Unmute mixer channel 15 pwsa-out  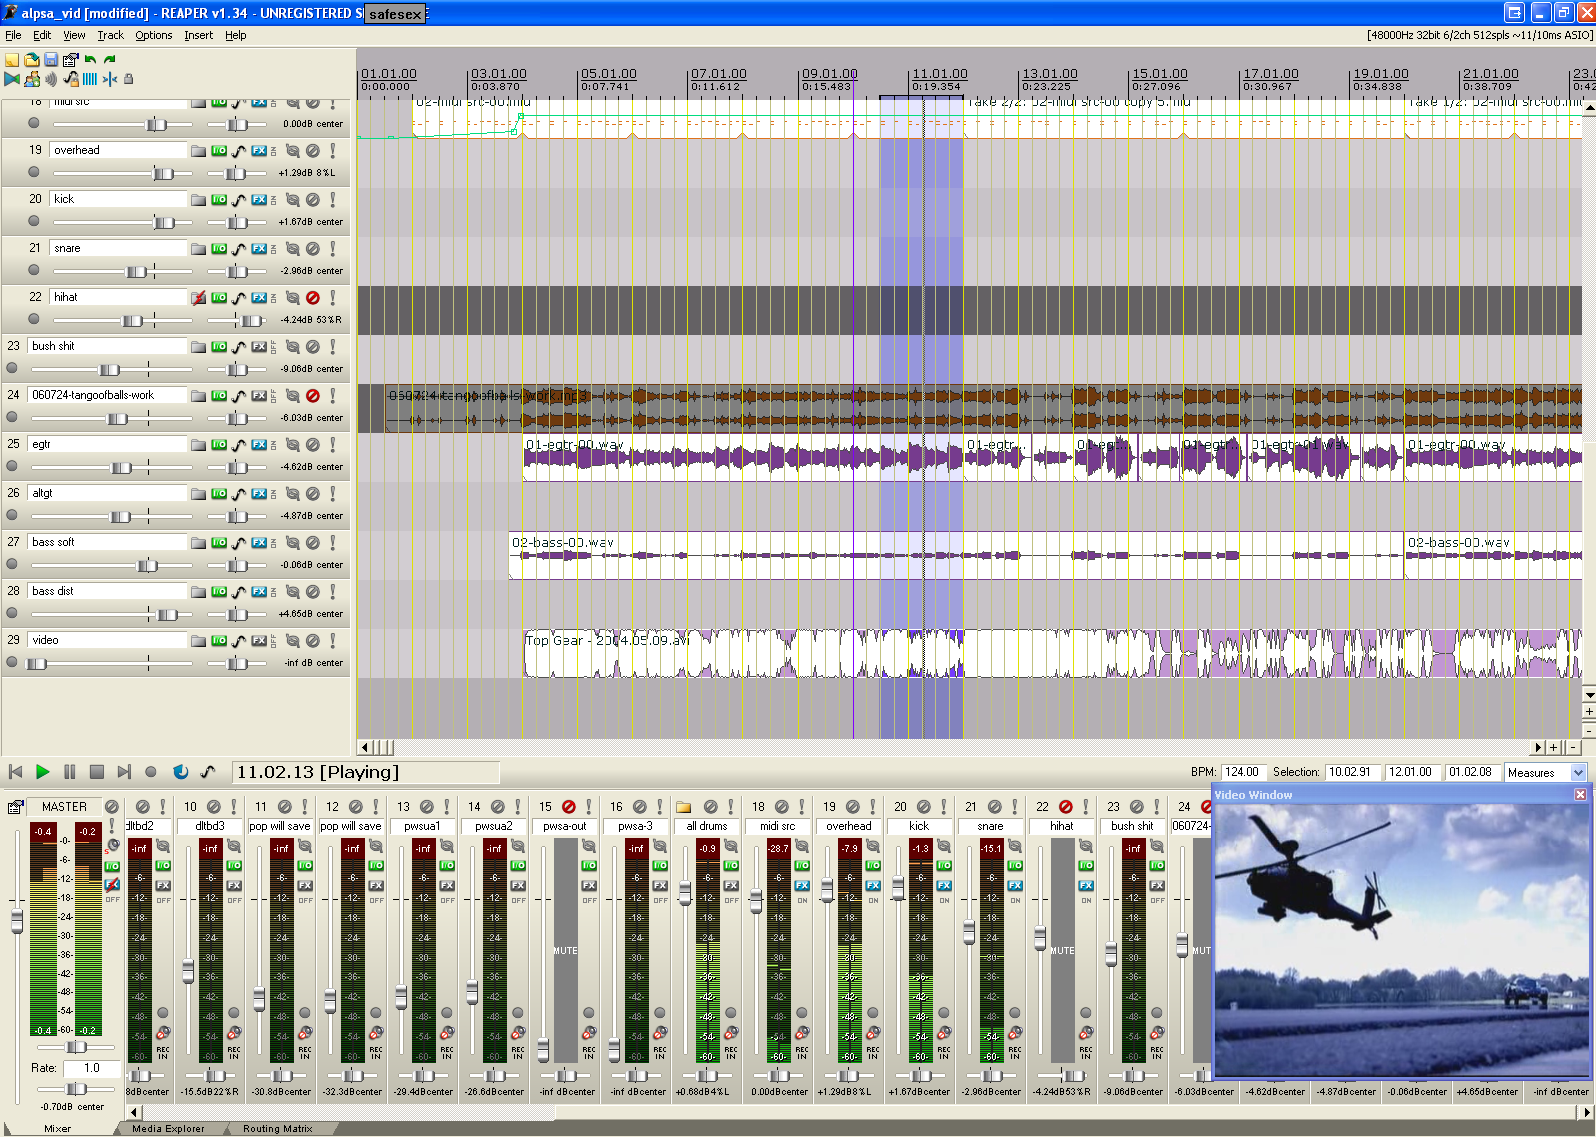pos(569,807)
